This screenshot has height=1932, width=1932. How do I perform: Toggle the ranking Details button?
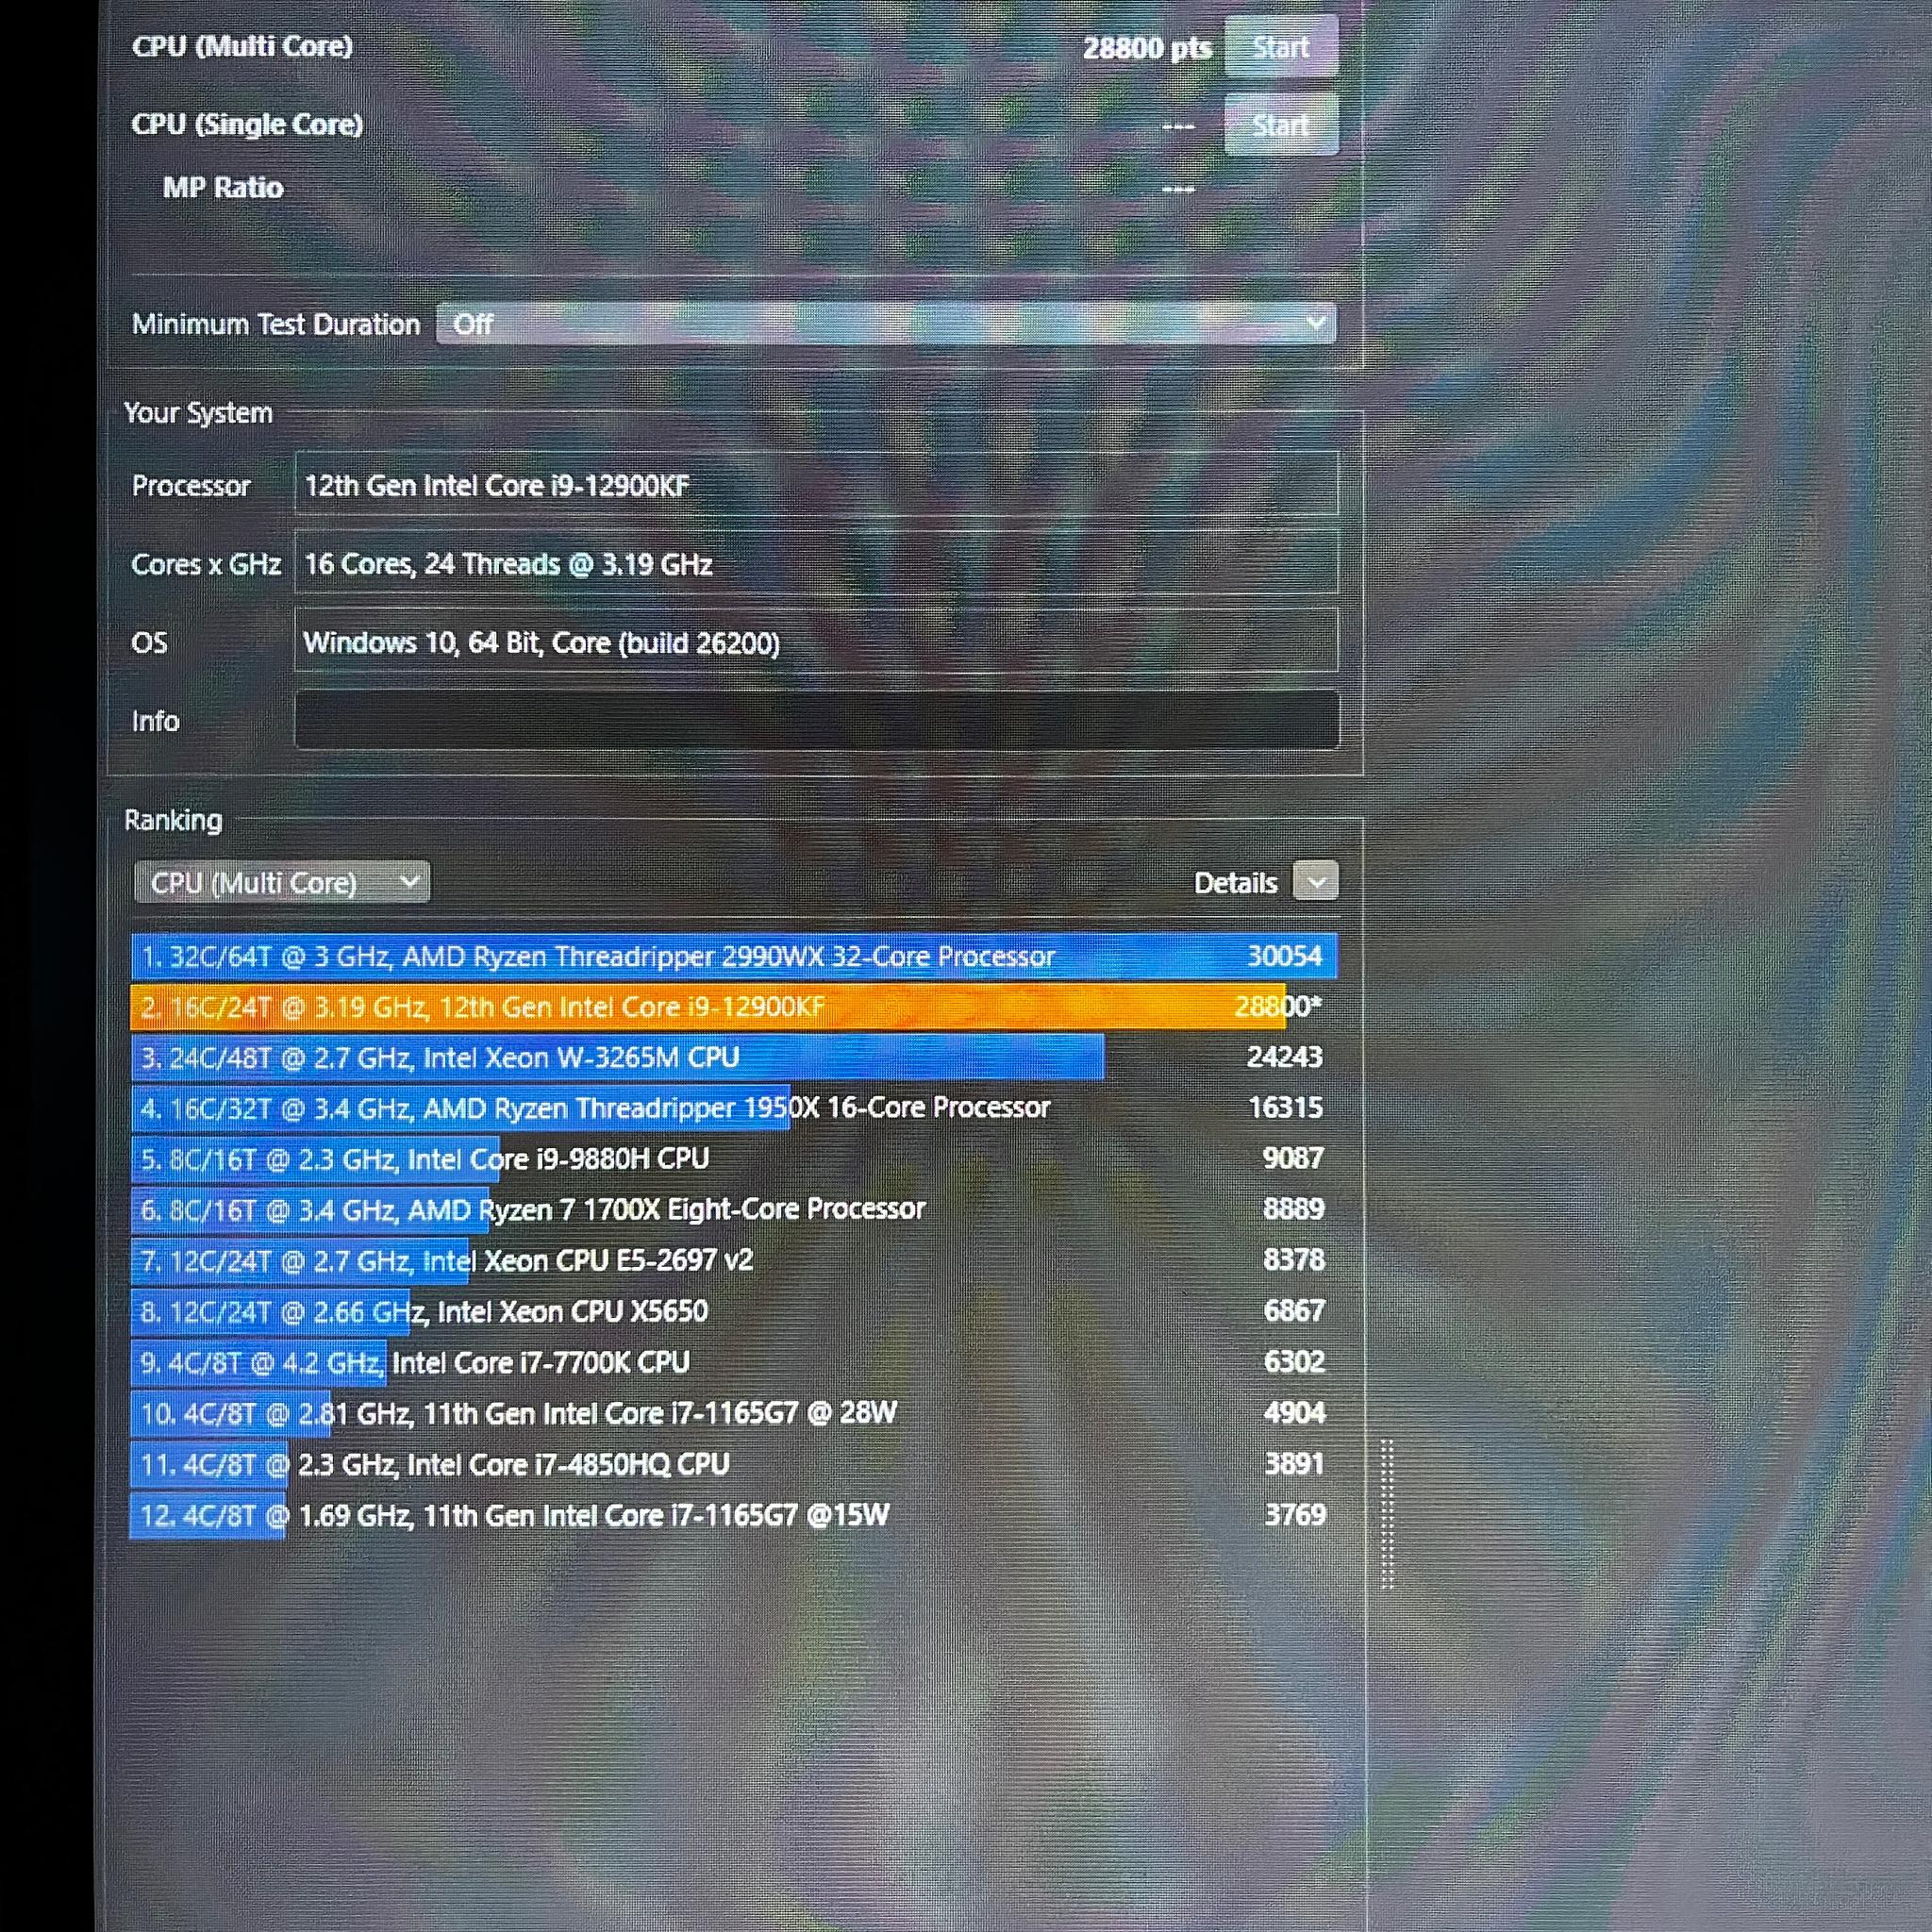pyautogui.click(x=1315, y=882)
